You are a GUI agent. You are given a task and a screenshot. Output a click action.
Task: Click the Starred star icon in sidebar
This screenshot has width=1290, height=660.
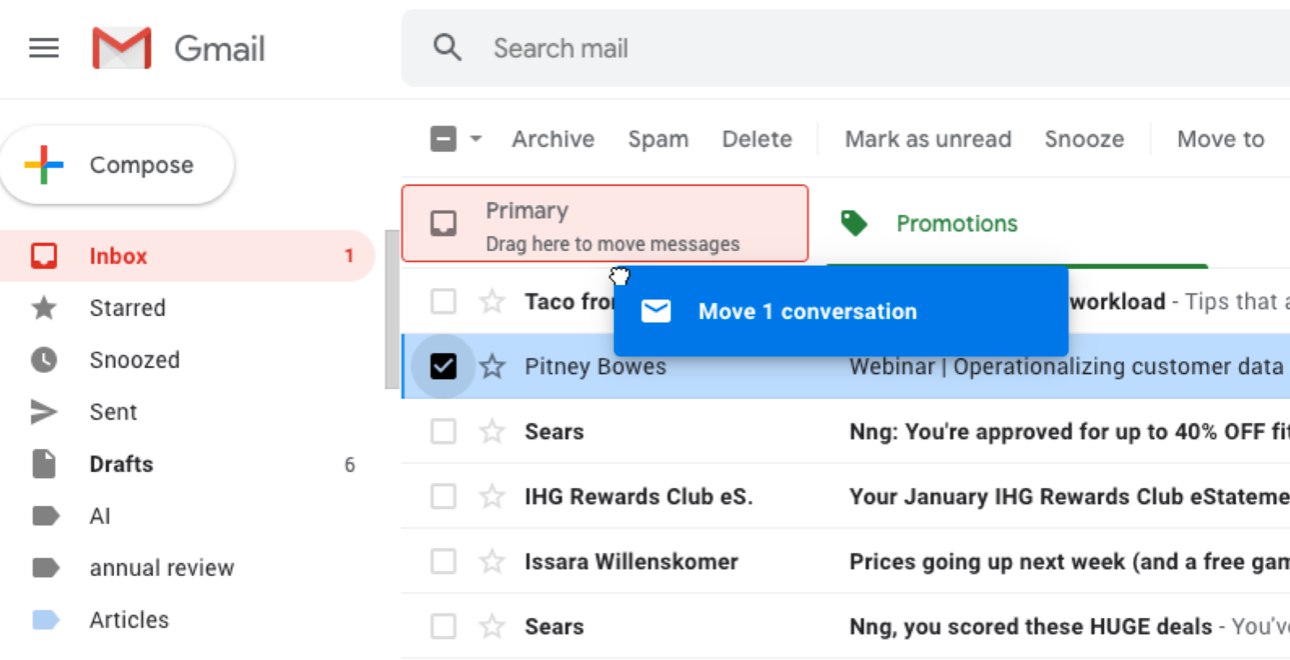44,308
